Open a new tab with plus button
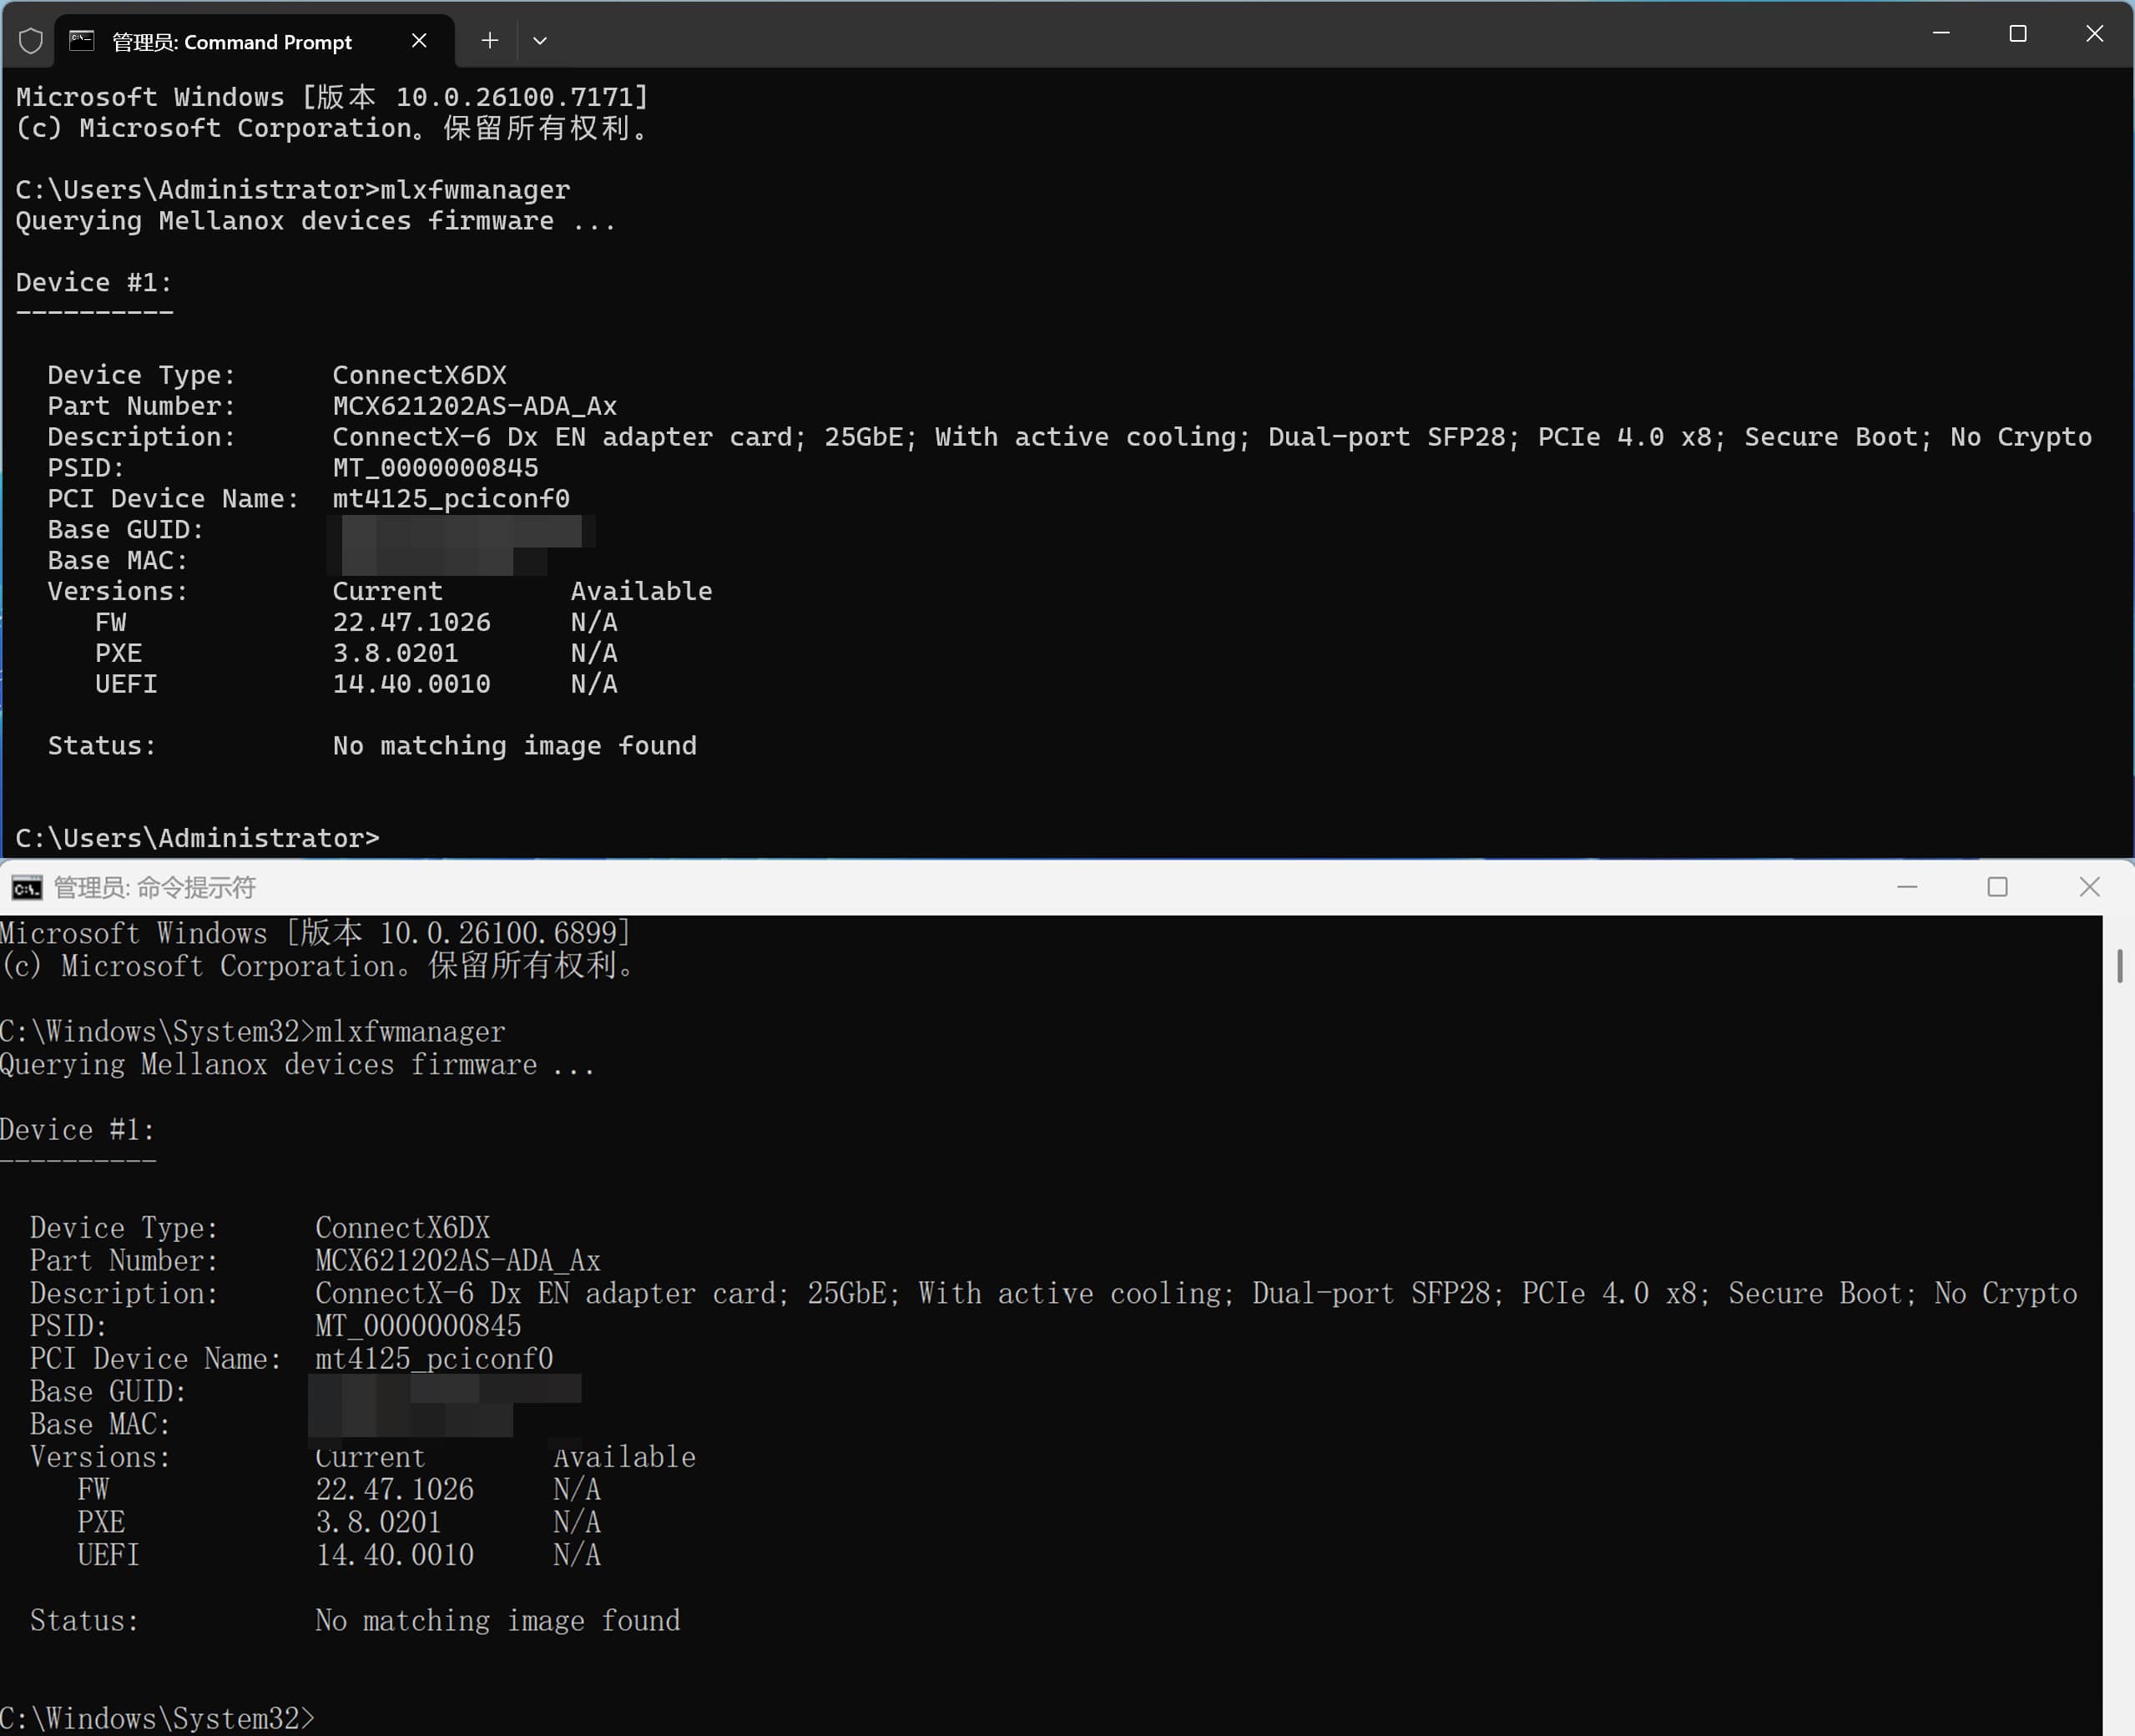The image size is (2135, 1736). (489, 41)
